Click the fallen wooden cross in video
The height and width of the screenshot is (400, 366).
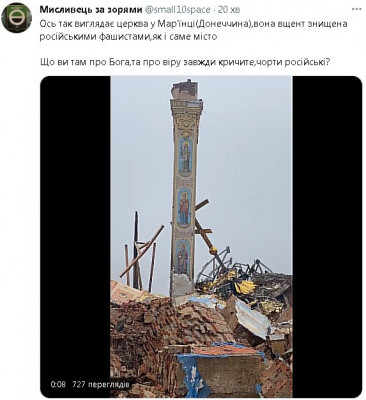pyautogui.click(x=206, y=227)
